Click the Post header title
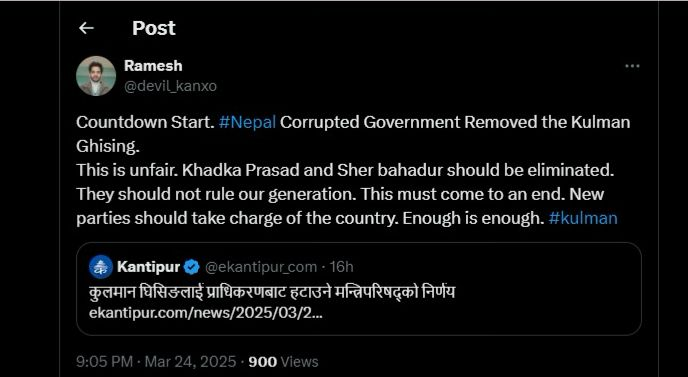Image resolution: width=688 pixels, height=377 pixels. click(154, 29)
